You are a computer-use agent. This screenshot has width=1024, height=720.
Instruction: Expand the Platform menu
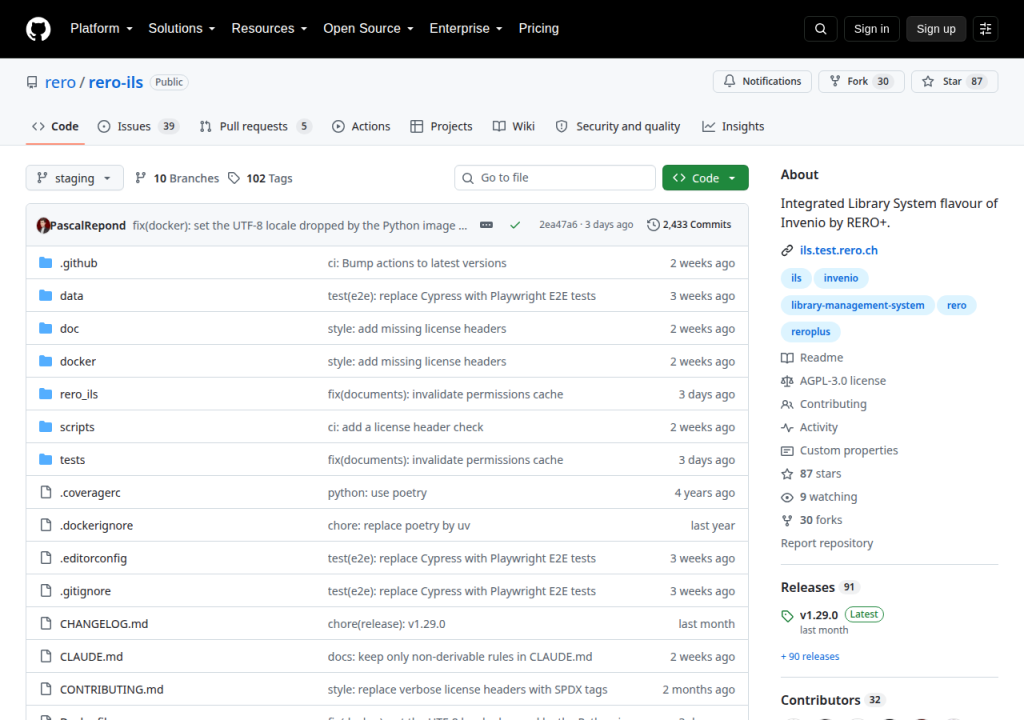[x=101, y=29]
